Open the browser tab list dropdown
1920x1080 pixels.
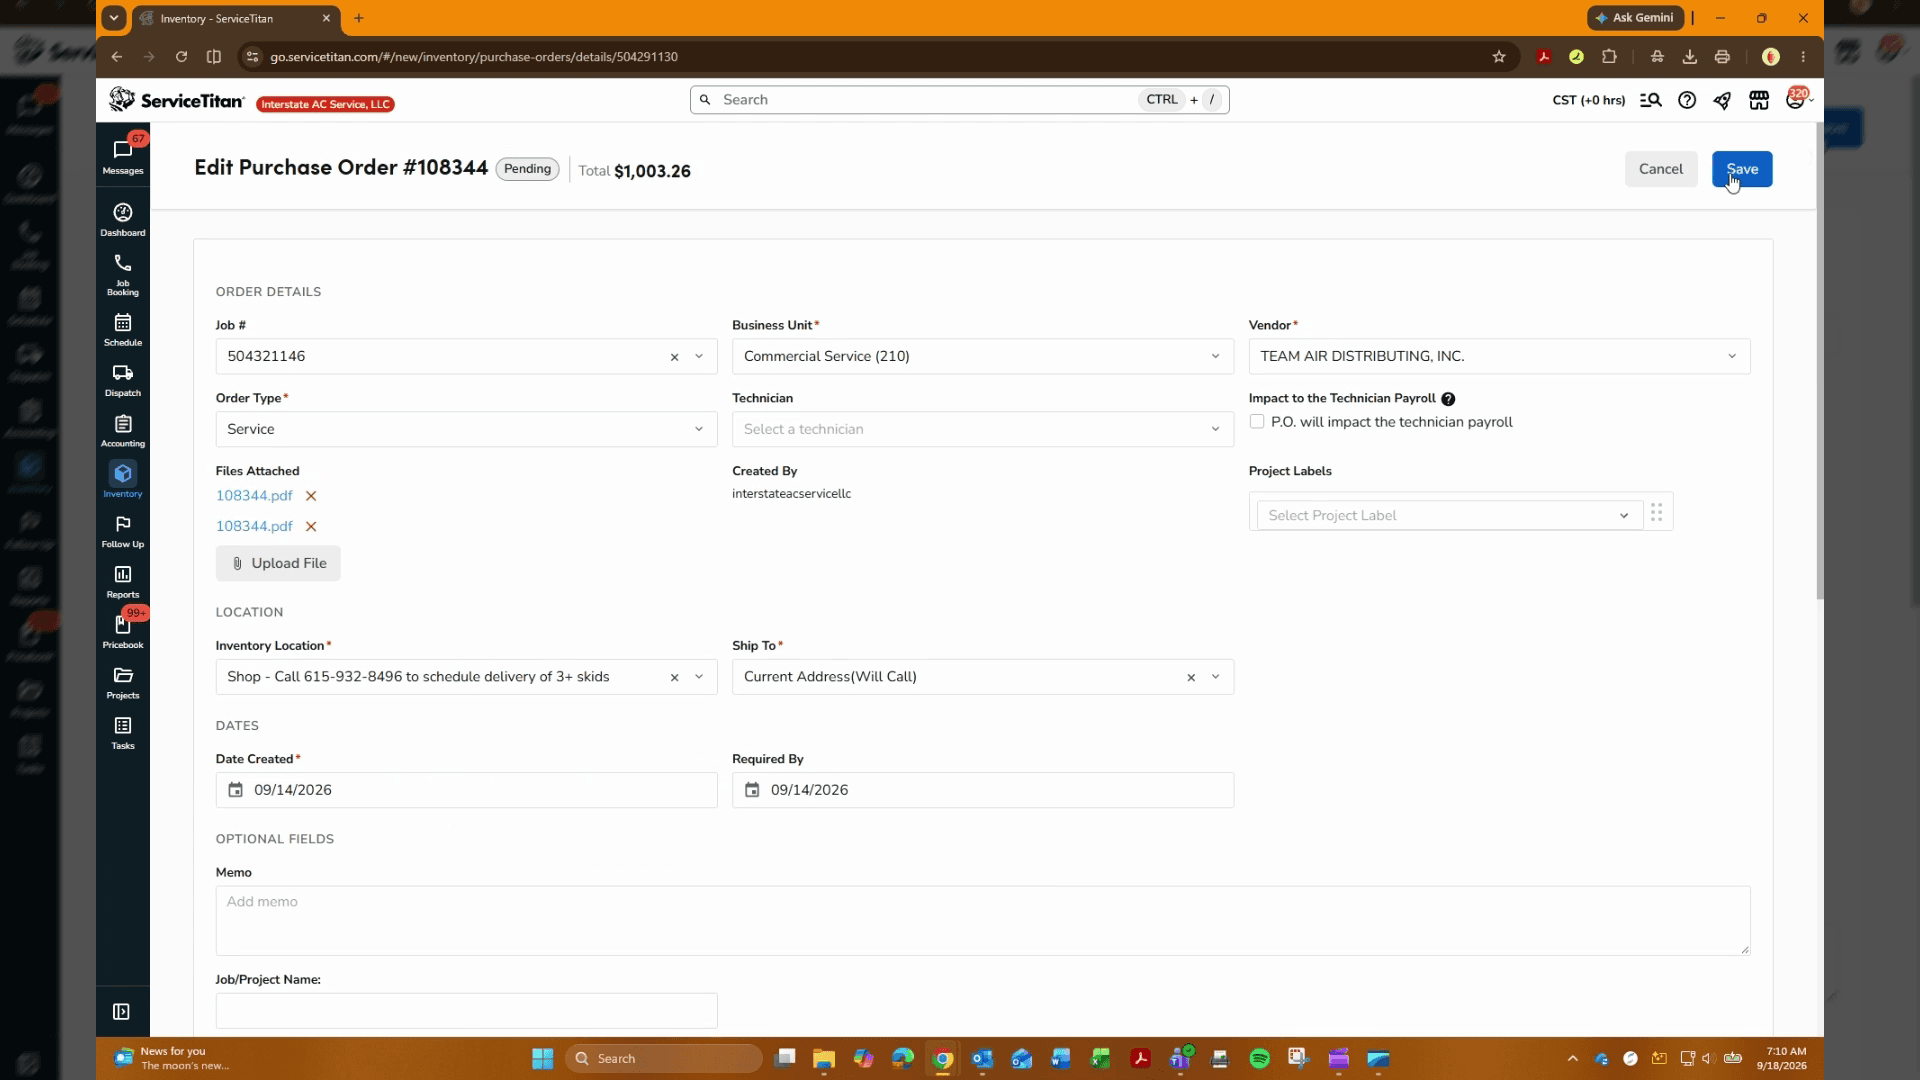coord(114,18)
